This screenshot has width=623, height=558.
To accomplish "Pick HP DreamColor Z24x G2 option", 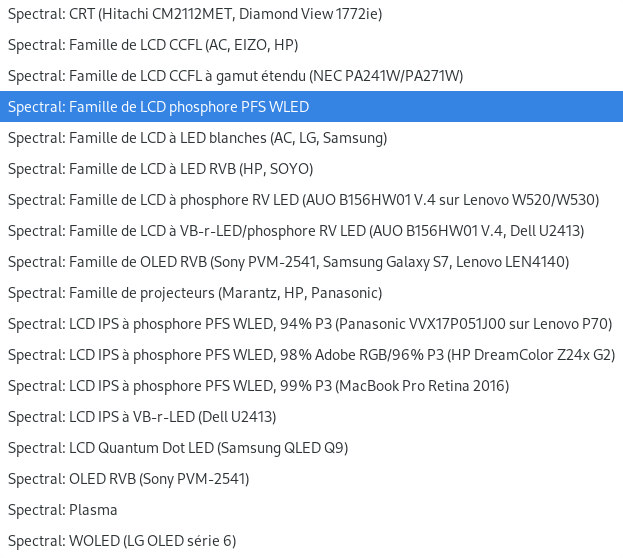I will 311,355.
